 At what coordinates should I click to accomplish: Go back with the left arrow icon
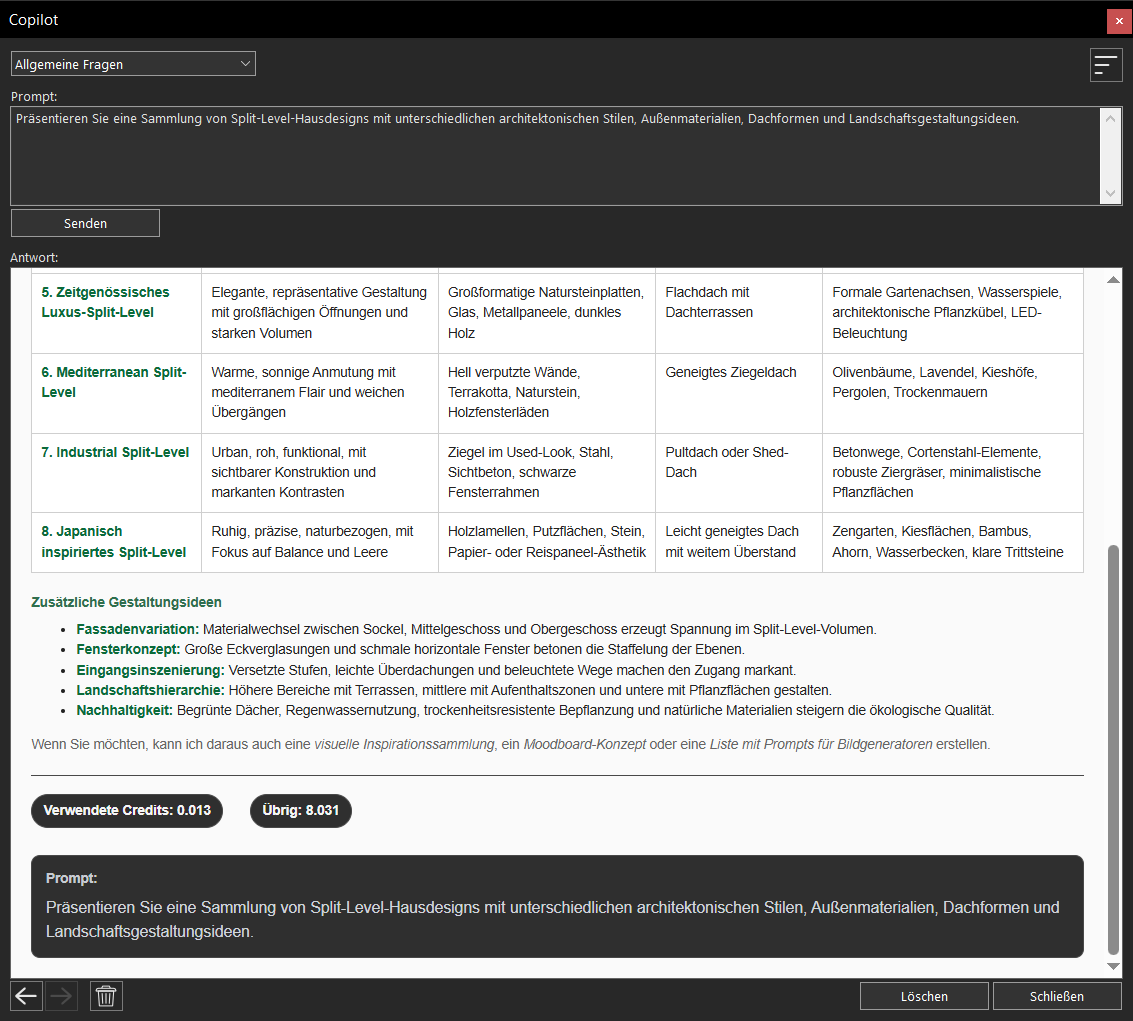26,996
